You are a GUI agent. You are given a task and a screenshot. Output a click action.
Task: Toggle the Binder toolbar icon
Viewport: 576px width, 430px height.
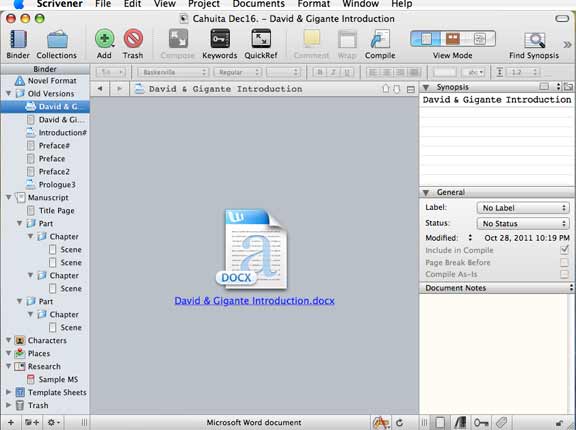[18, 39]
